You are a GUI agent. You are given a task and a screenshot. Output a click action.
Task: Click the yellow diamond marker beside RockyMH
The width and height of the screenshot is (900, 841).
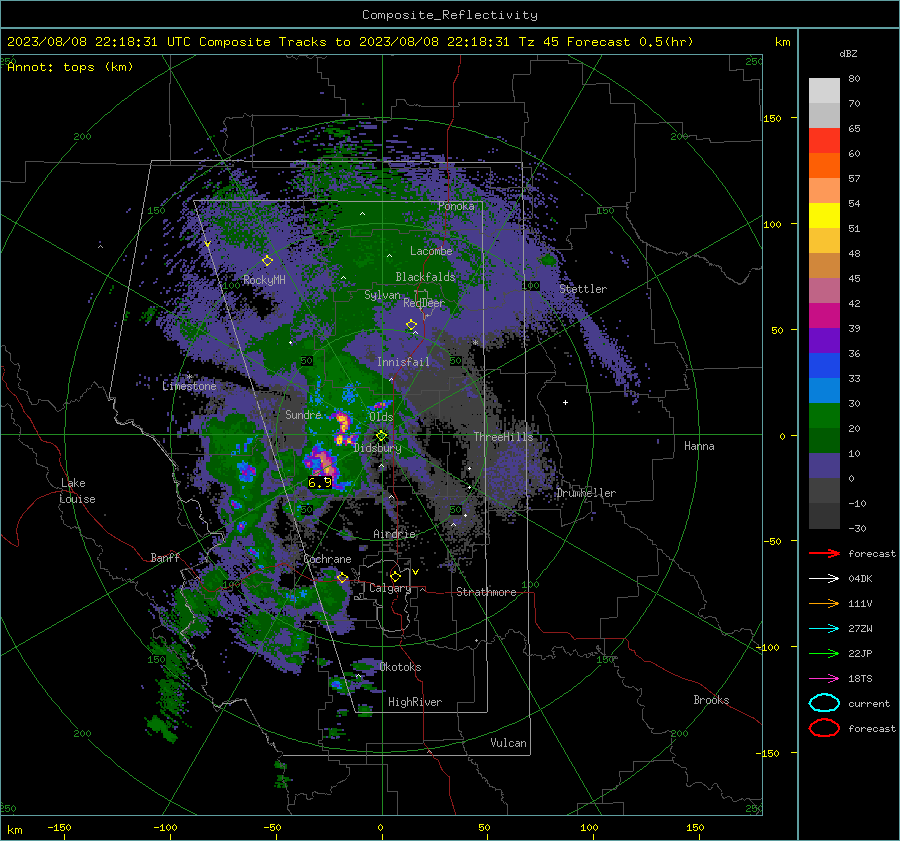267,261
